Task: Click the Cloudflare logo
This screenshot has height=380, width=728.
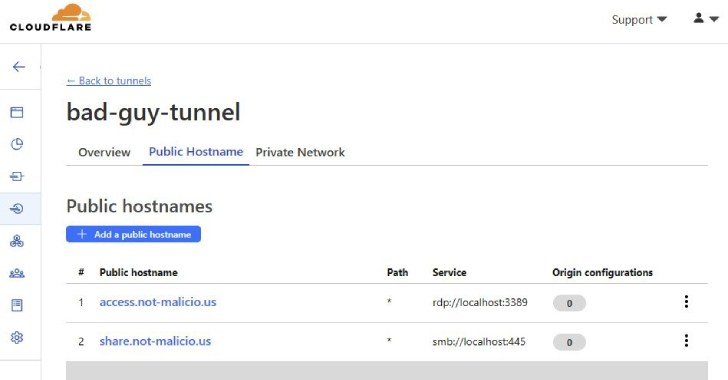Action: click(x=51, y=18)
